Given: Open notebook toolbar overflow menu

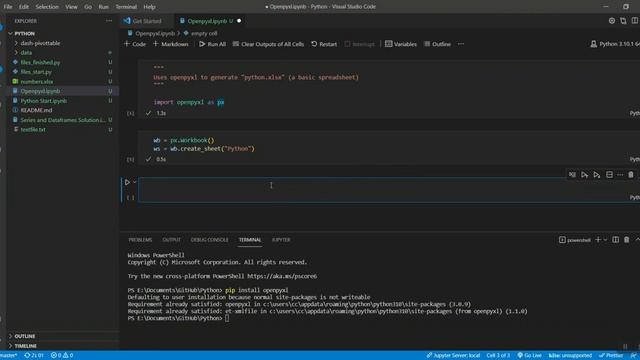Looking at the screenshot, I should coord(461,44).
